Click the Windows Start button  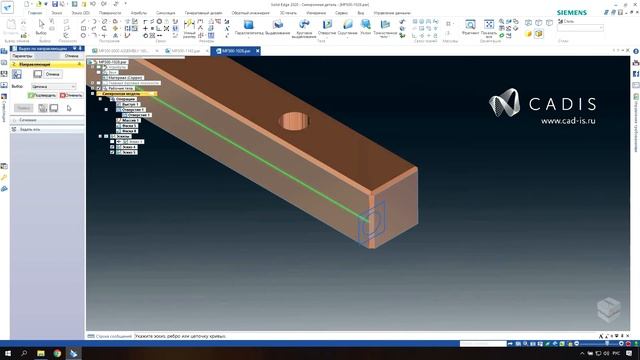pyautogui.click(x=7, y=353)
